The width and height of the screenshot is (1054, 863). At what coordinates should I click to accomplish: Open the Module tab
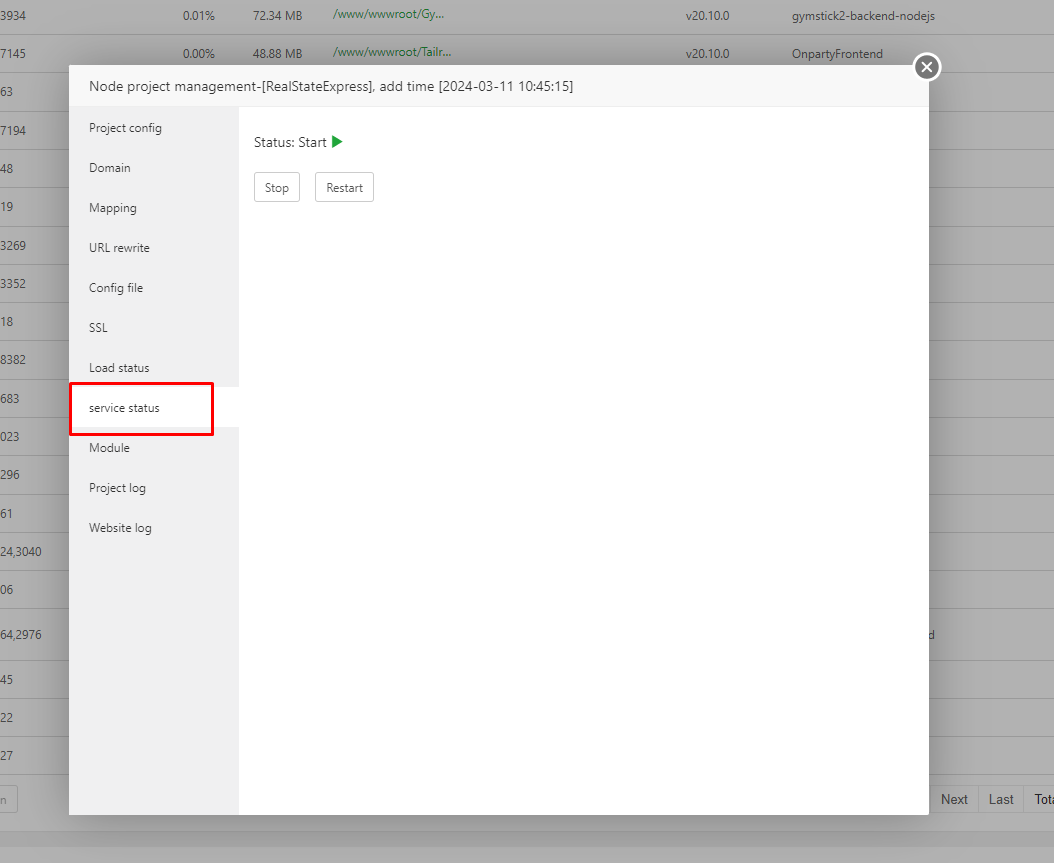pyautogui.click(x=153, y=448)
